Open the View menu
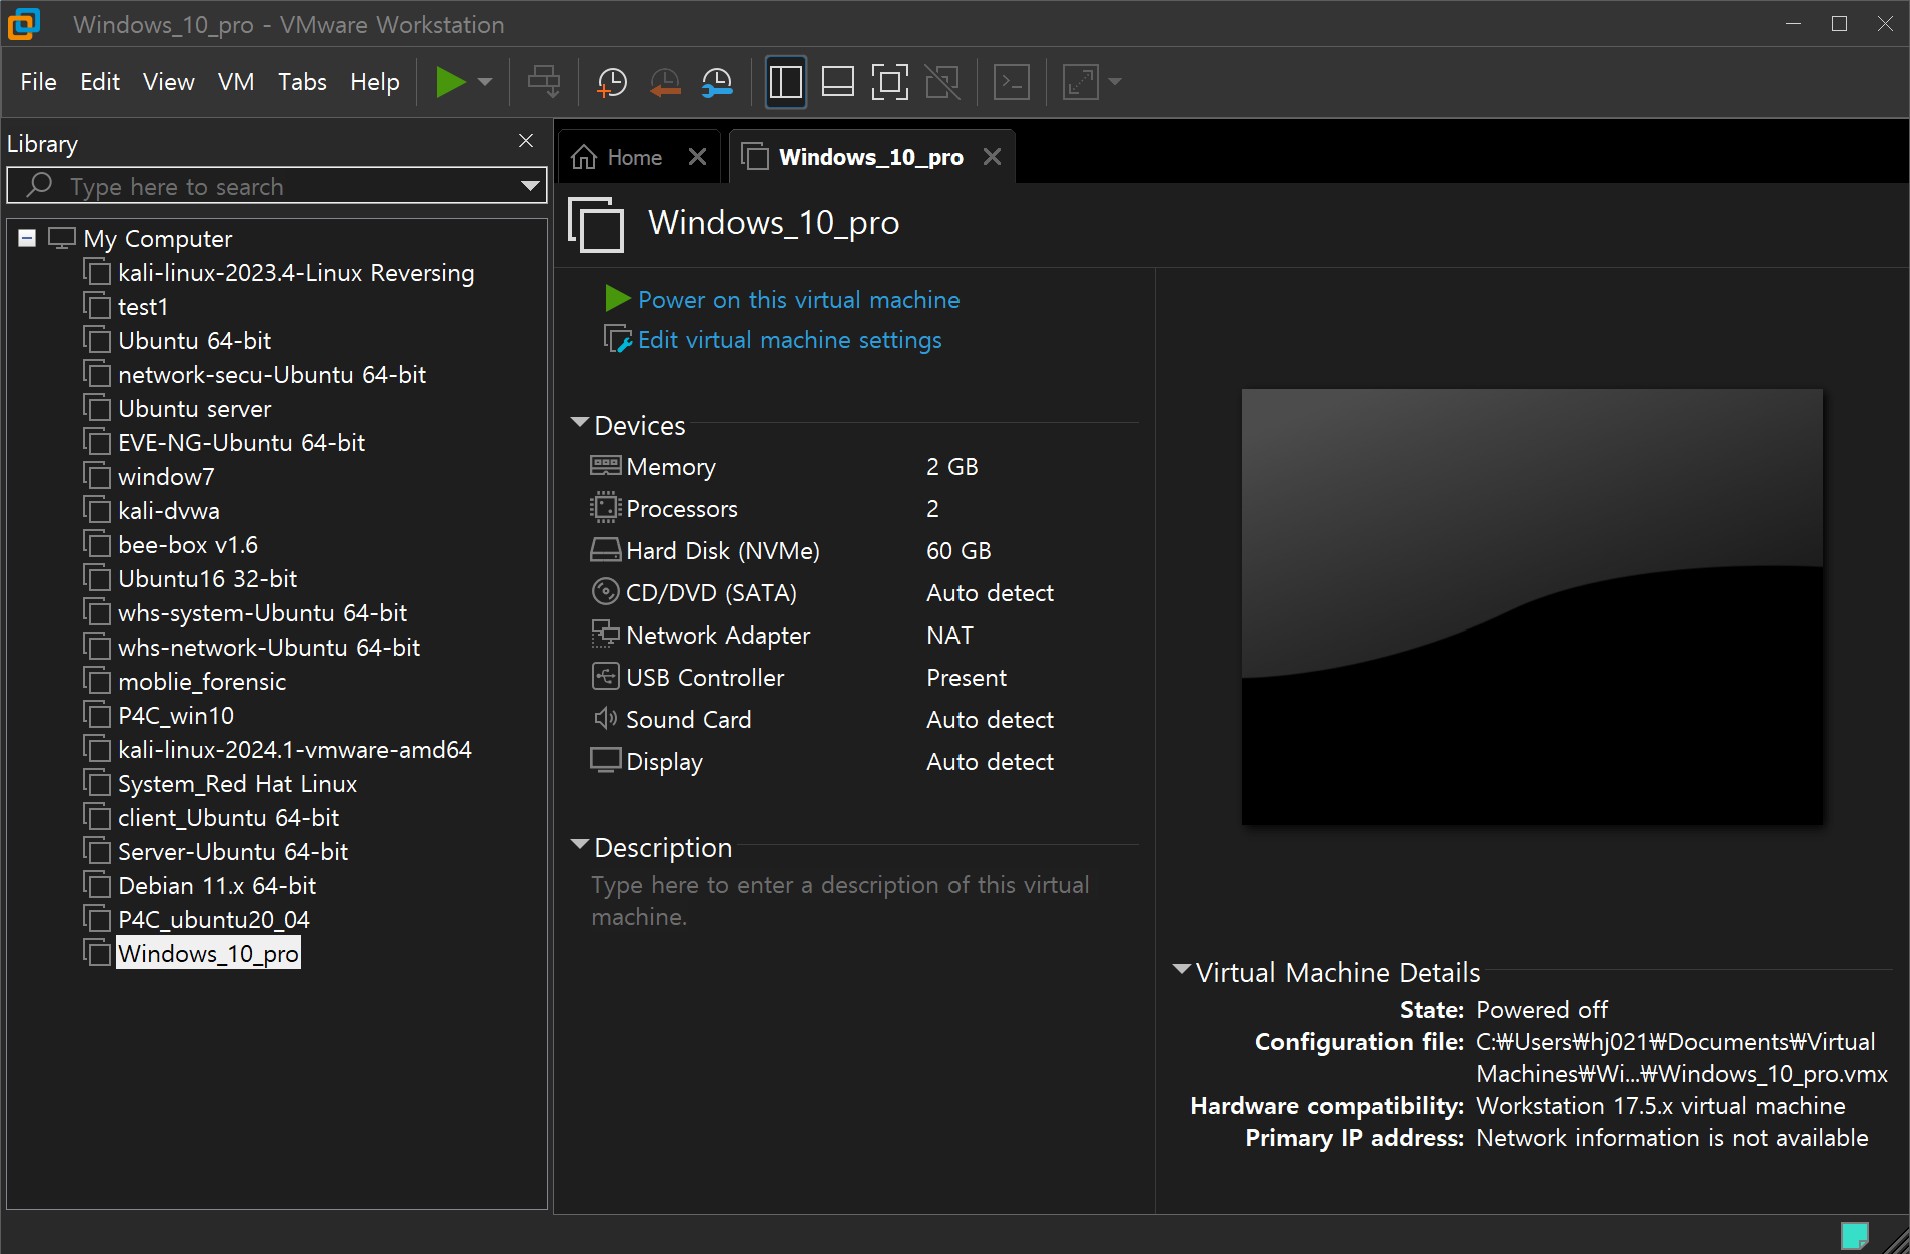This screenshot has height=1254, width=1910. click(168, 82)
